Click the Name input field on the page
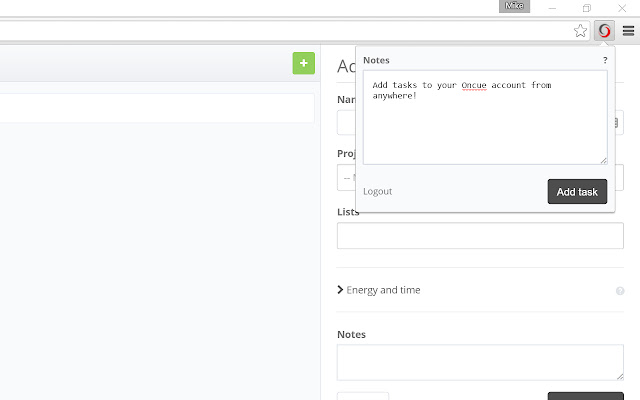Image resolution: width=640 pixels, height=400 pixels. [346, 122]
